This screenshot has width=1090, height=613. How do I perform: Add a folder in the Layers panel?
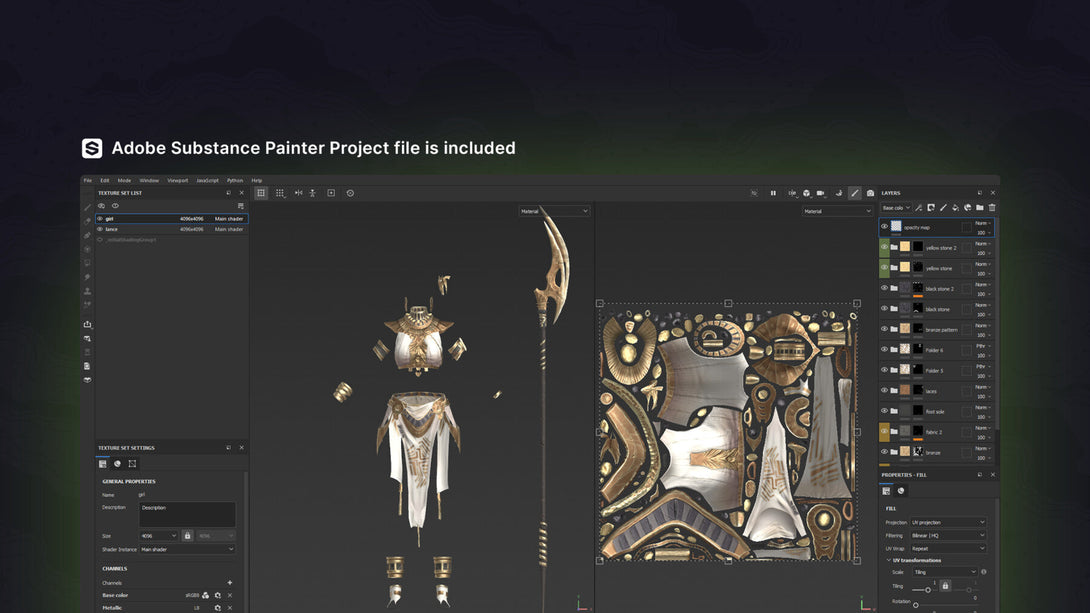click(979, 208)
